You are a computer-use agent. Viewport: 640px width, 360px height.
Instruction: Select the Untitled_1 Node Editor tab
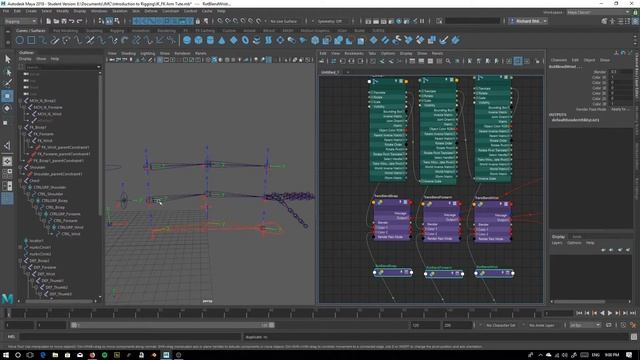click(330, 72)
